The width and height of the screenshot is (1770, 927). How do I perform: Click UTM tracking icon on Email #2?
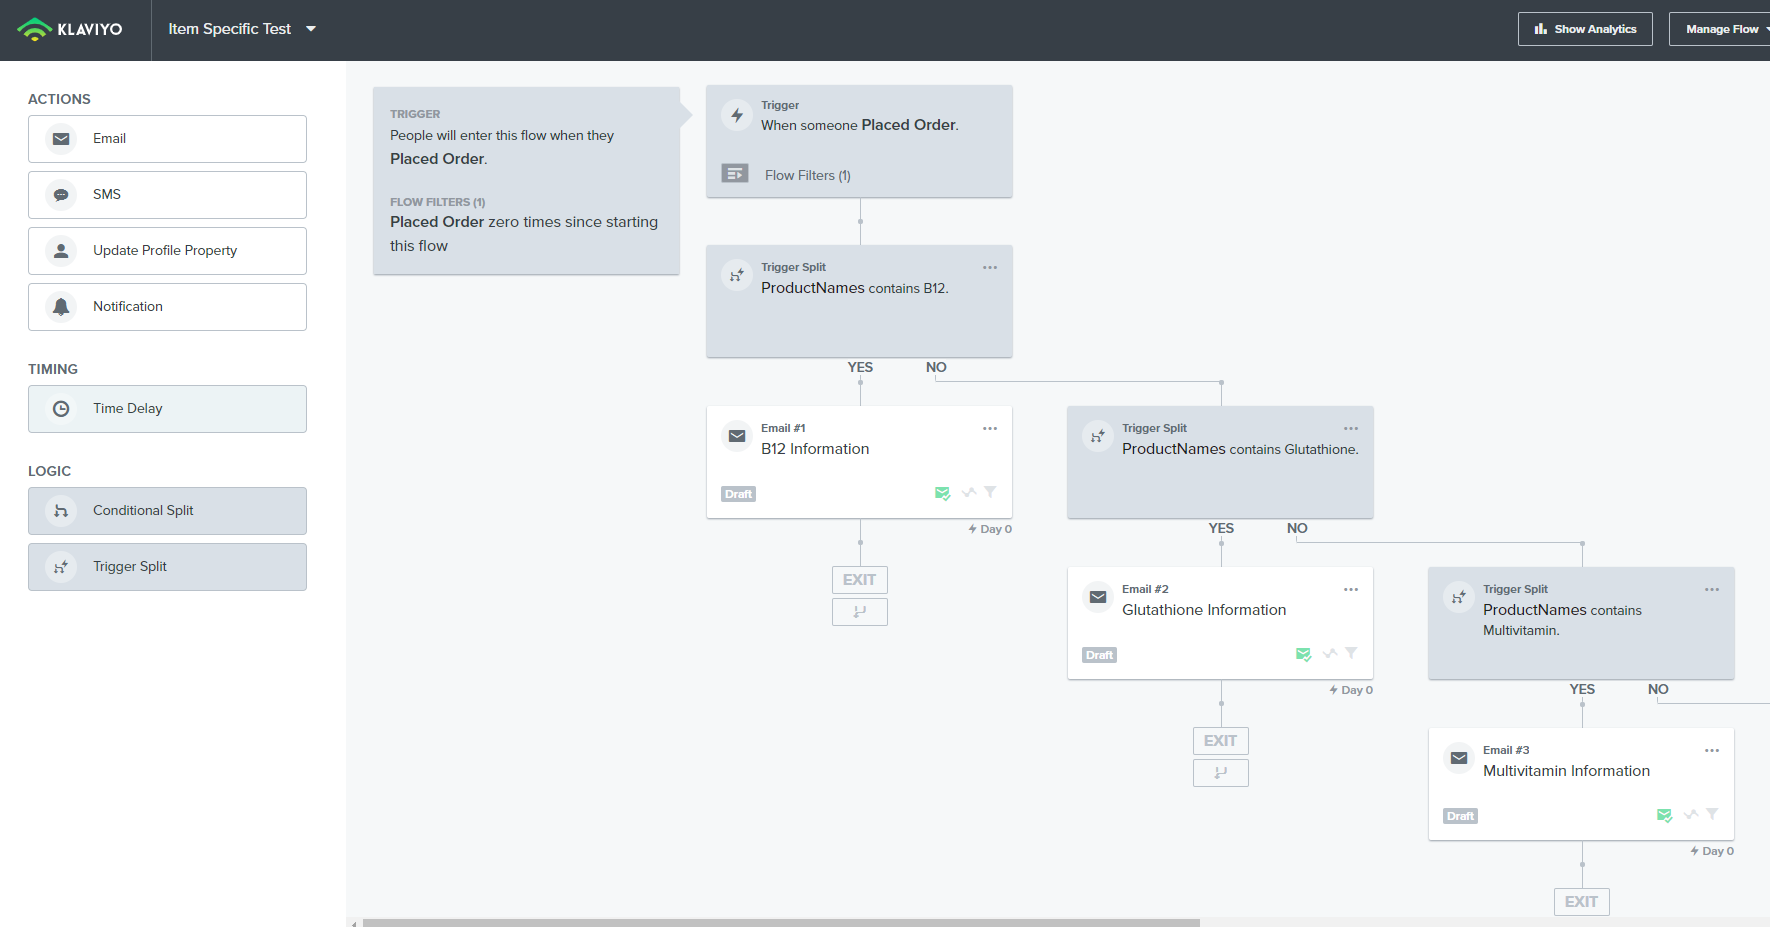coord(1329,653)
